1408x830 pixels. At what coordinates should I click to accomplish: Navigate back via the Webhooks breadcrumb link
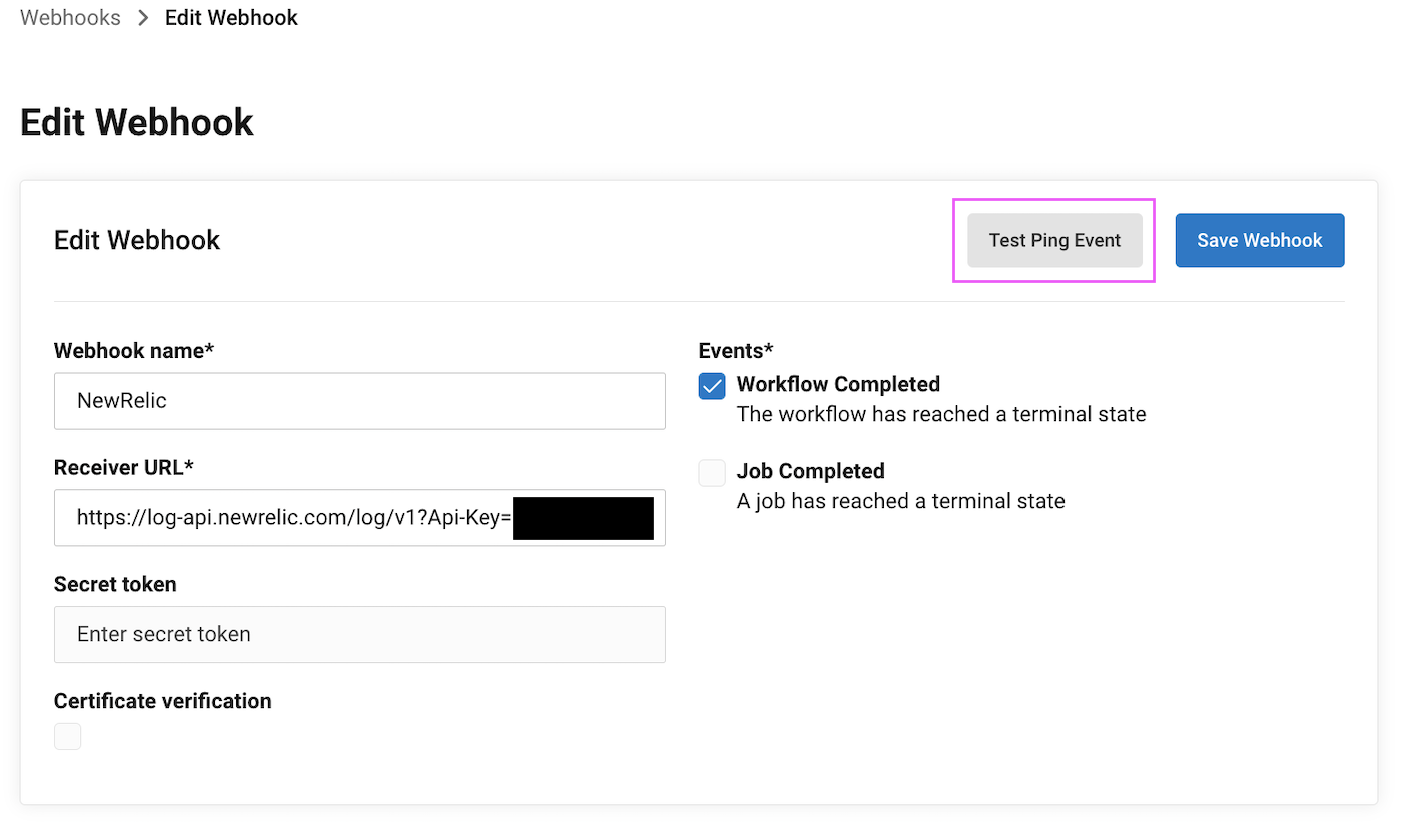pos(69,17)
